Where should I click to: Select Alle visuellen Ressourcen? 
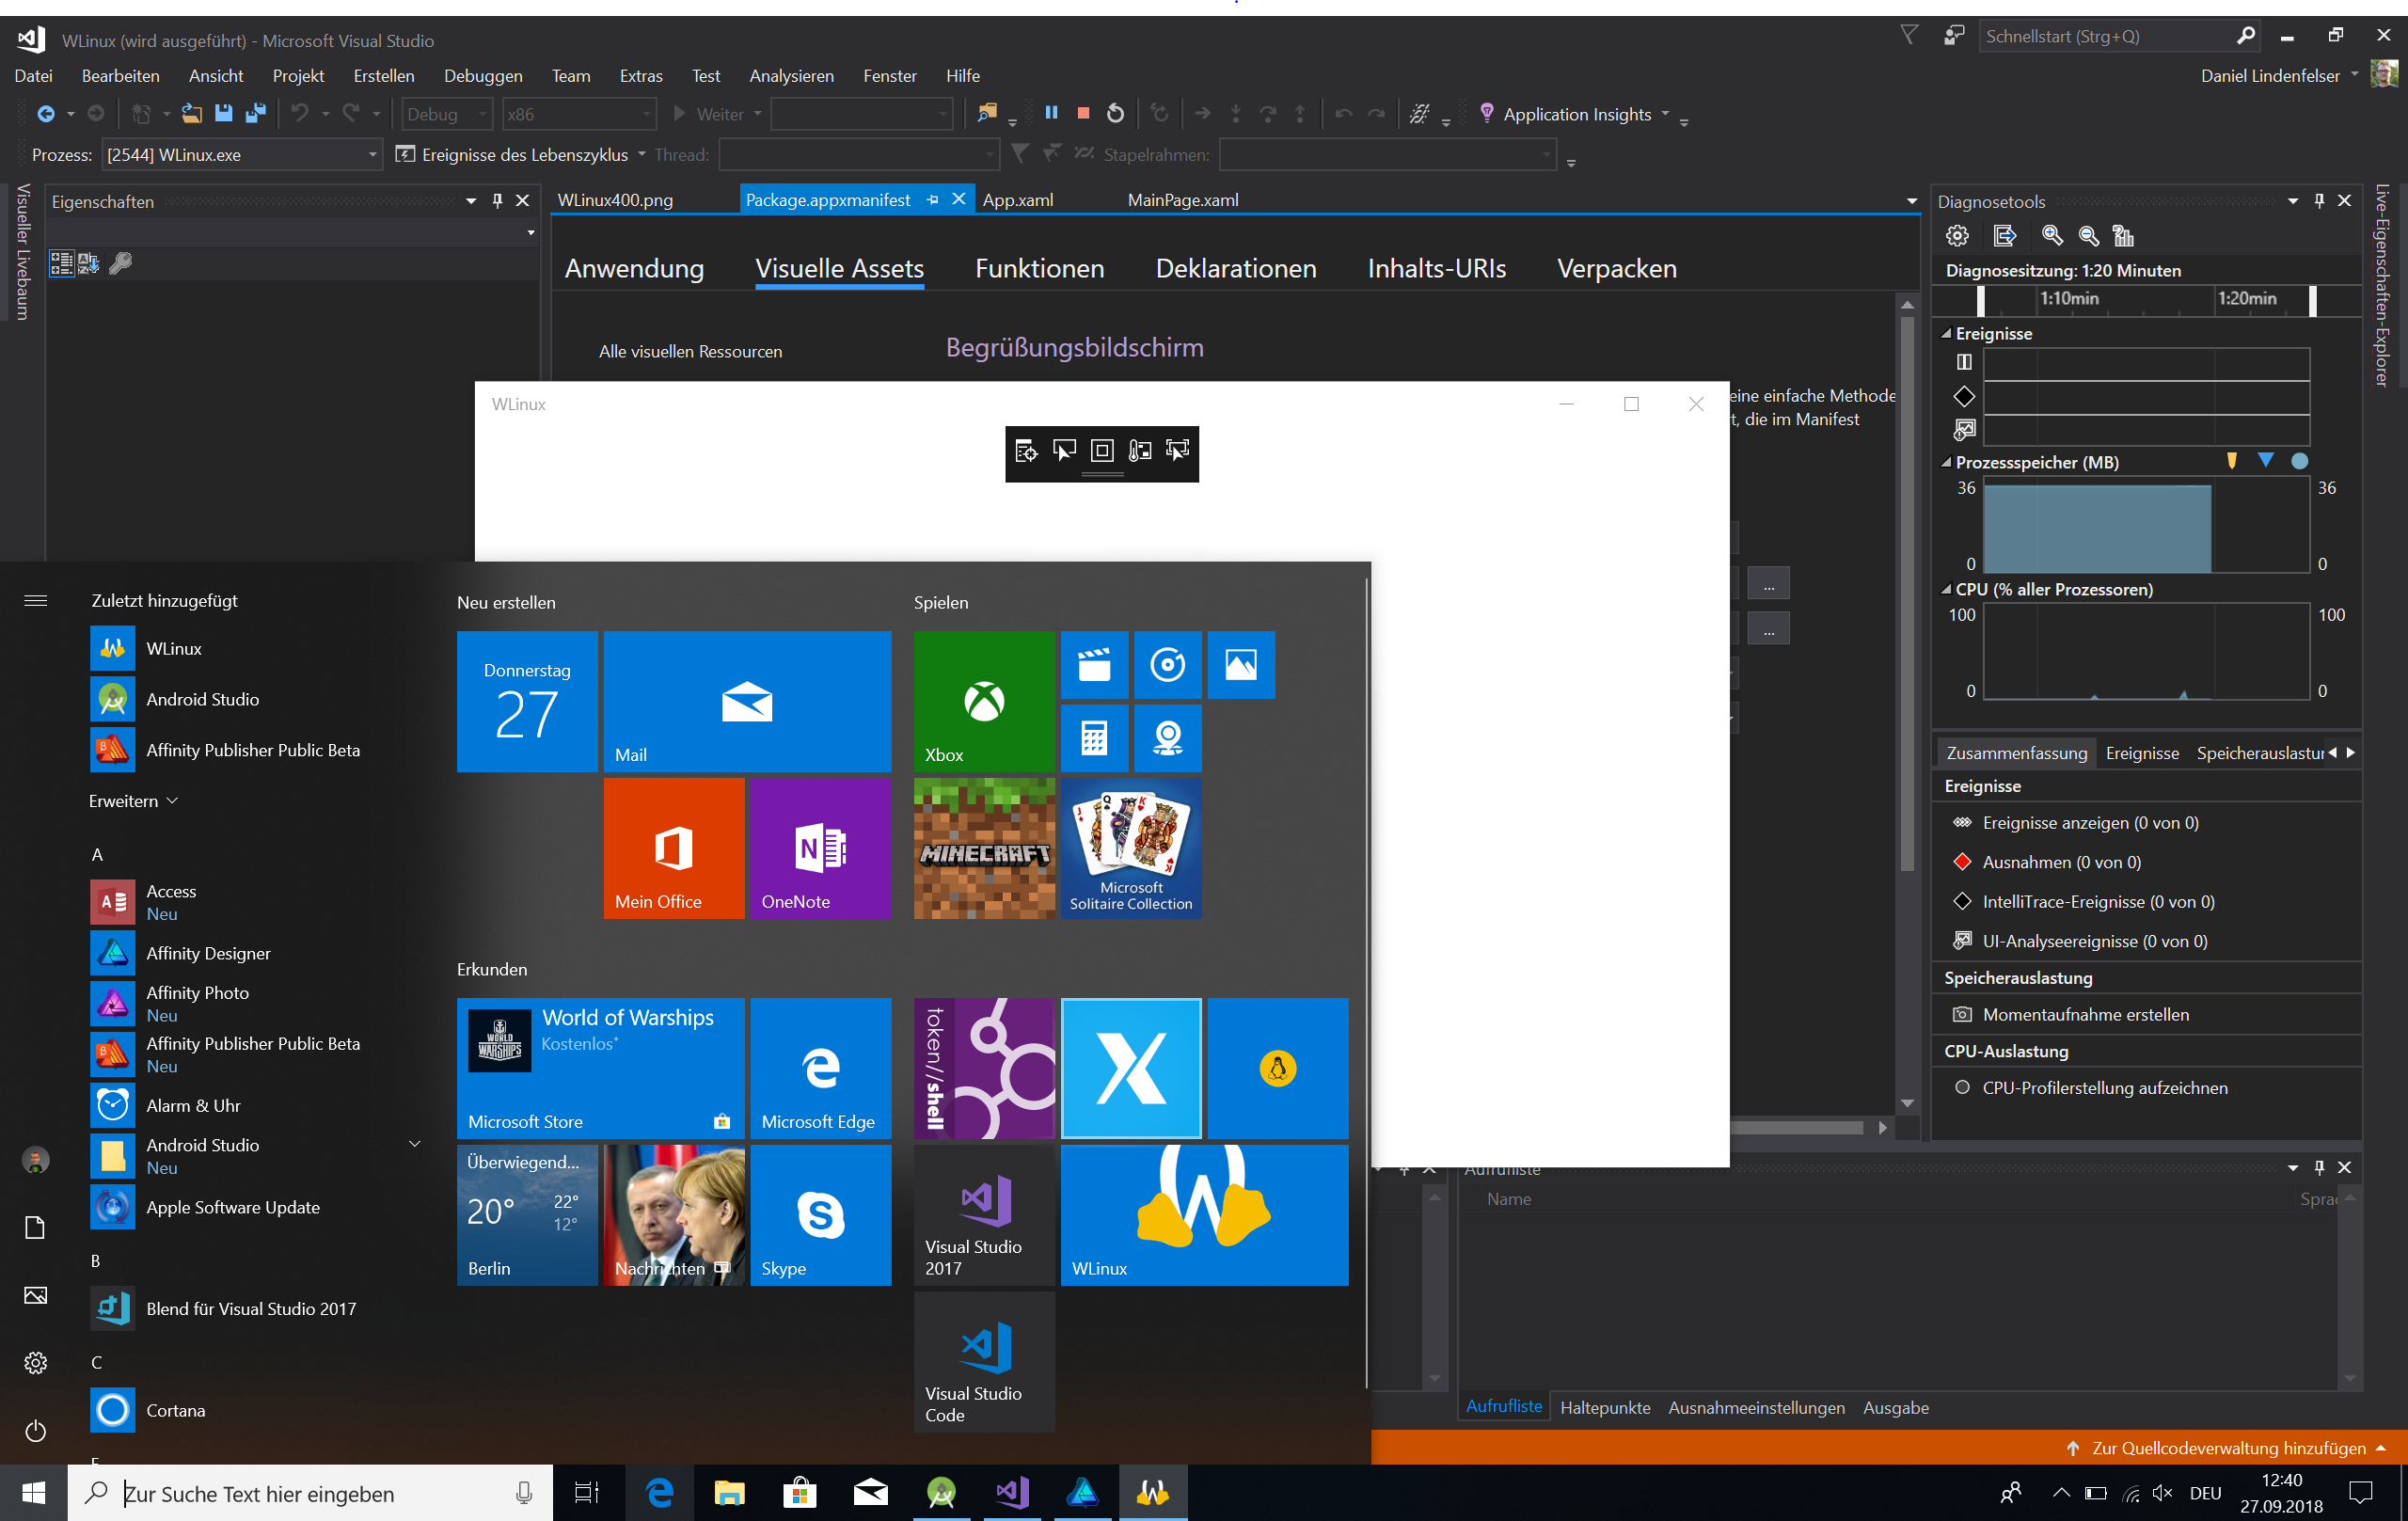pyautogui.click(x=690, y=351)
